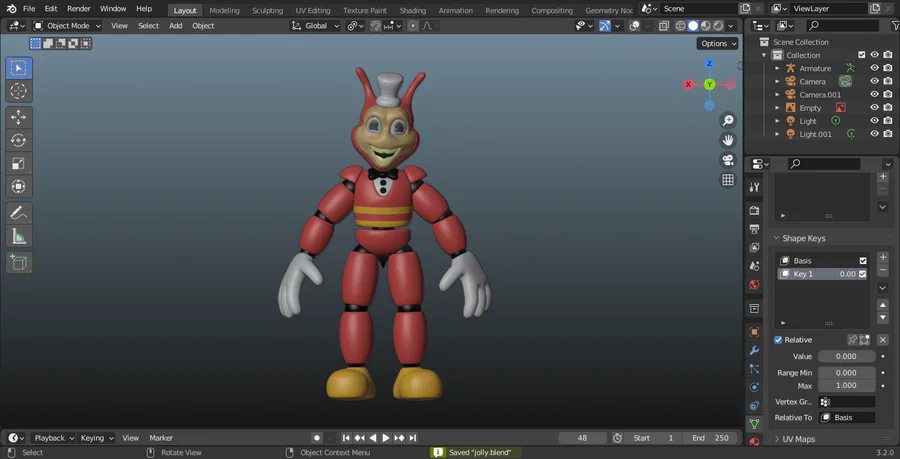Select the Annotate tool
Screen dimensions: 900x459
[19, 212]
